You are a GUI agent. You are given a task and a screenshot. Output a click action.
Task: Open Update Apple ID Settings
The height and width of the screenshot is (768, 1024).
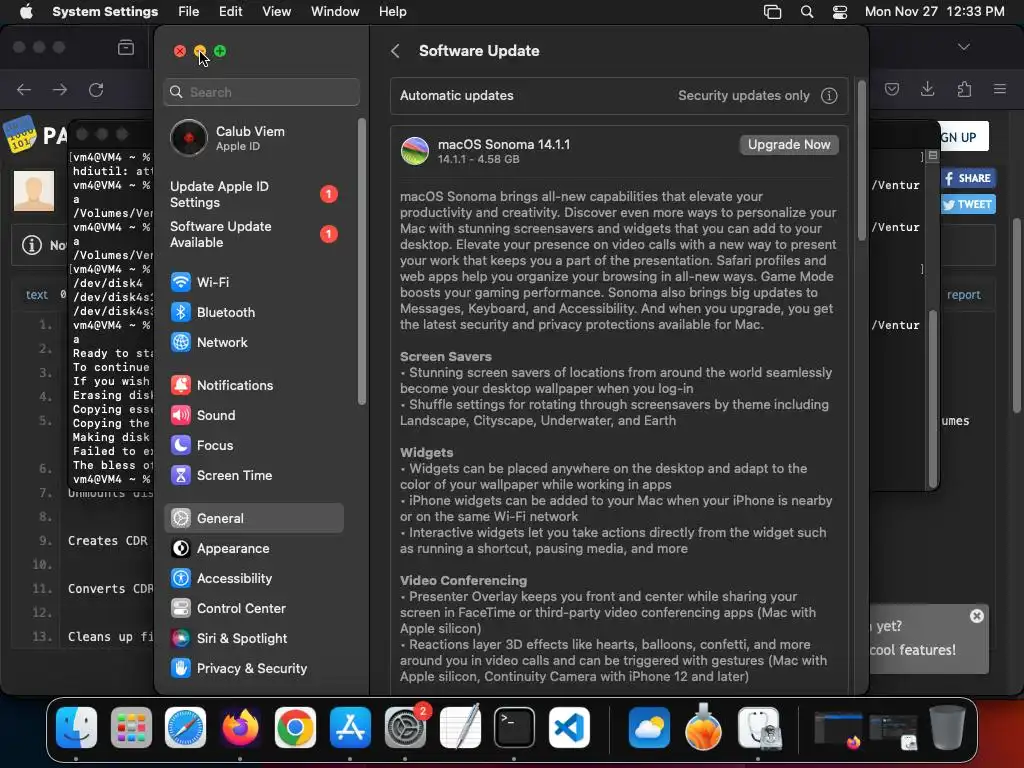pos(253,195)
